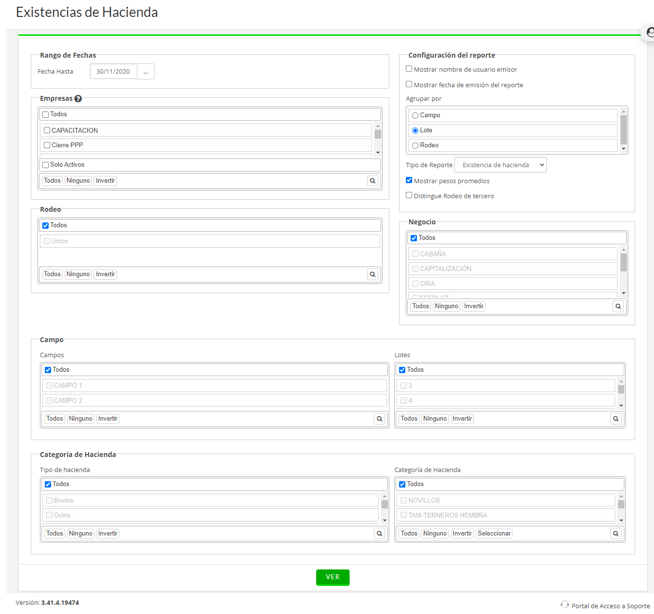
Task: Uncheck Todos in Lotes list
Action: pos(402,370)
